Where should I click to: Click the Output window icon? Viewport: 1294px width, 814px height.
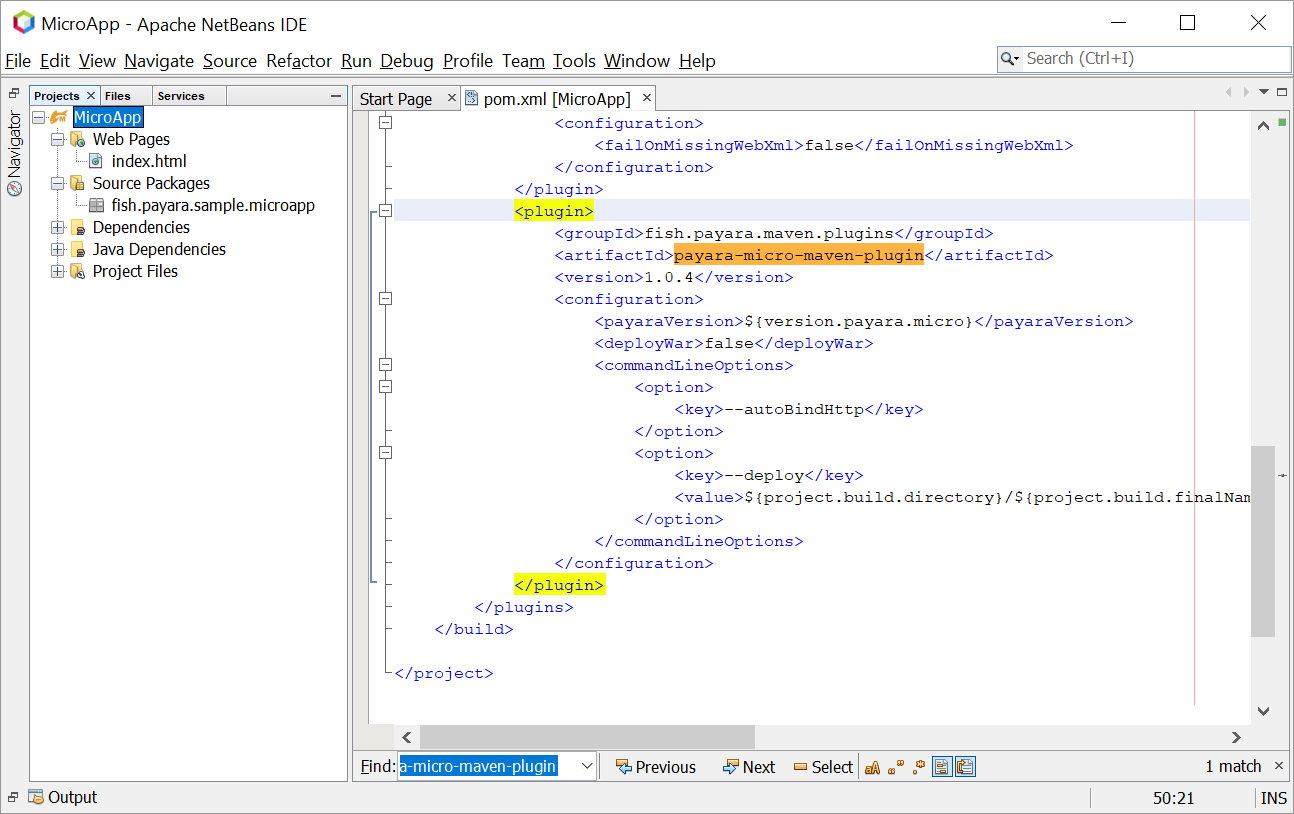tap(36, 797)
